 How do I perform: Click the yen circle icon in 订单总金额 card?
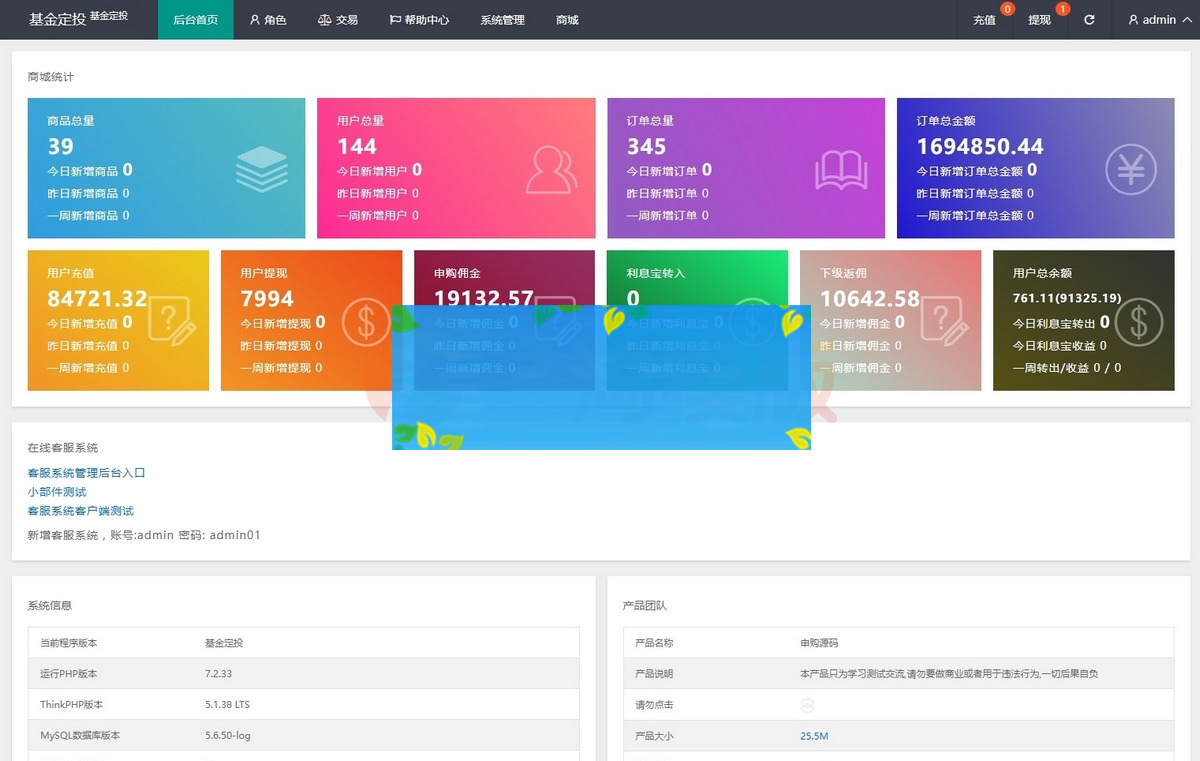pos(1131,169)
